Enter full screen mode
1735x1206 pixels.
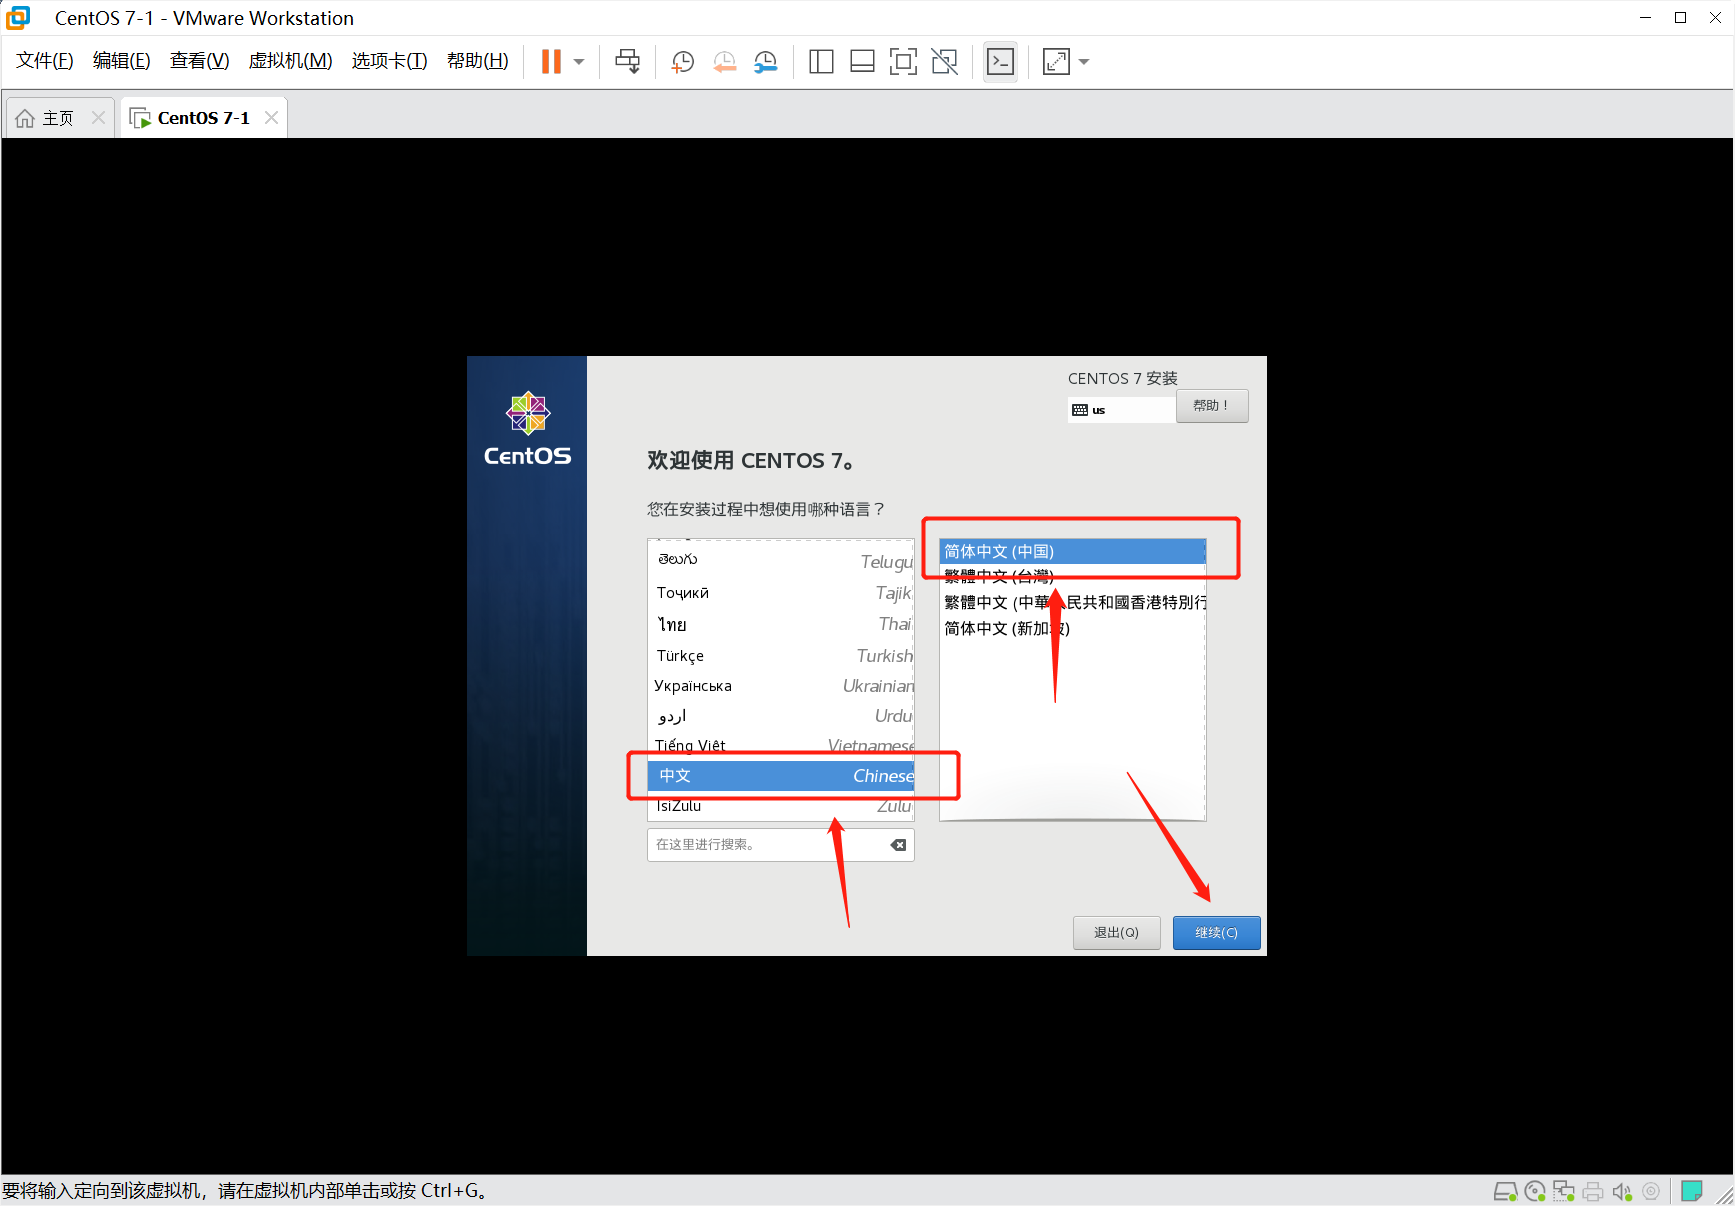903,61
